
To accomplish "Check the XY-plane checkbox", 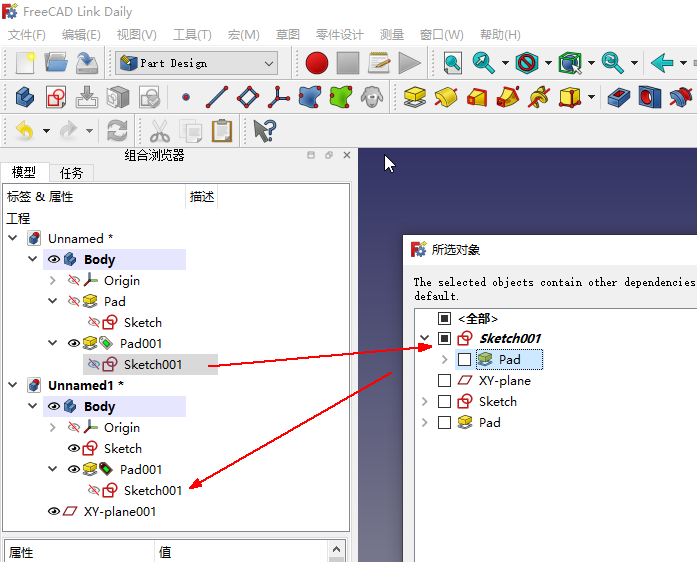I will [444, 381].
